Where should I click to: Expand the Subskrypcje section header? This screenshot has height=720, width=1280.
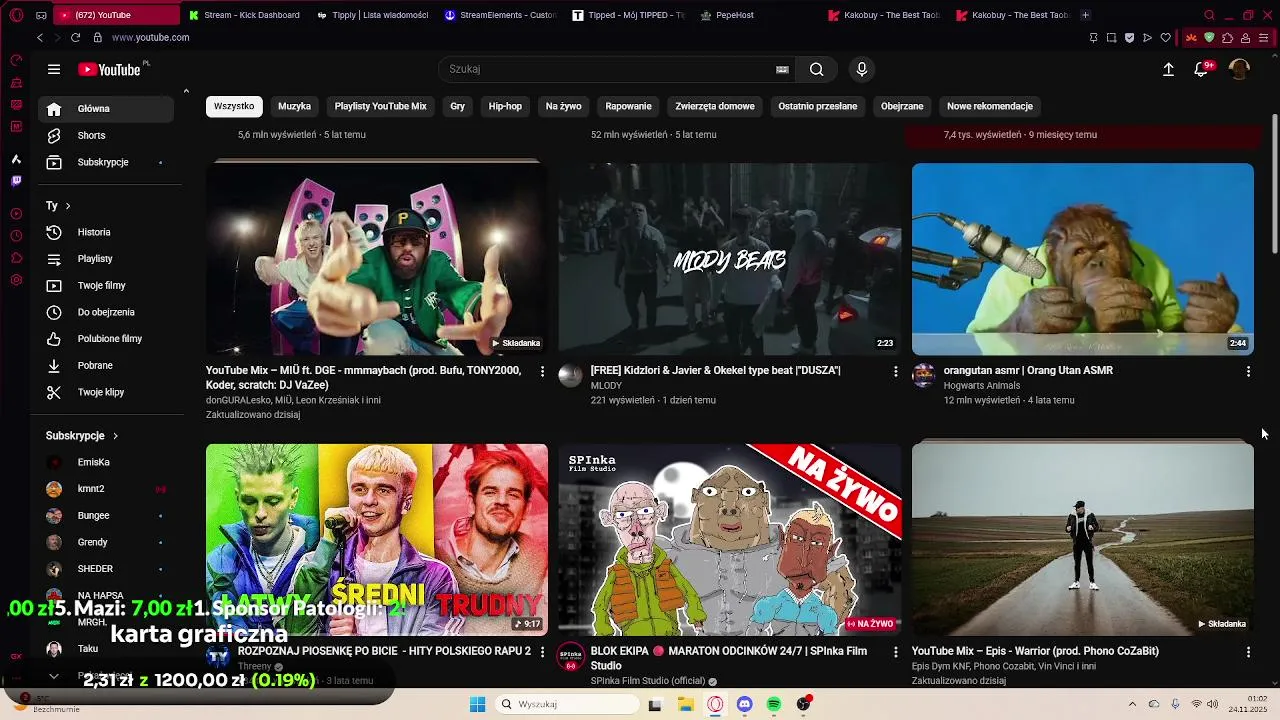click(x=82, y=436)
